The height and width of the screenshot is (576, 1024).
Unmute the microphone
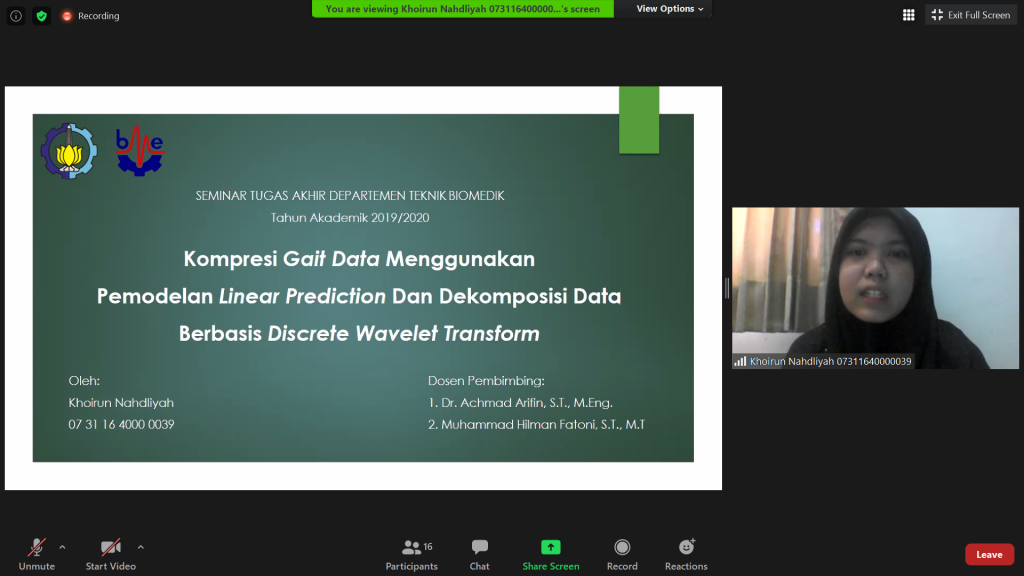click(x=37, y=554)
